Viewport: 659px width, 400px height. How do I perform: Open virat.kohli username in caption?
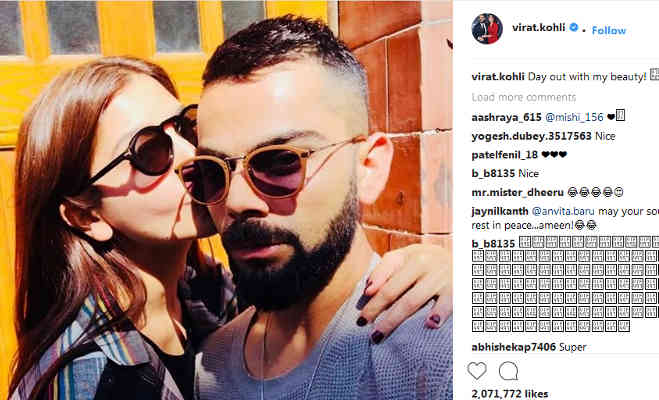498,76
